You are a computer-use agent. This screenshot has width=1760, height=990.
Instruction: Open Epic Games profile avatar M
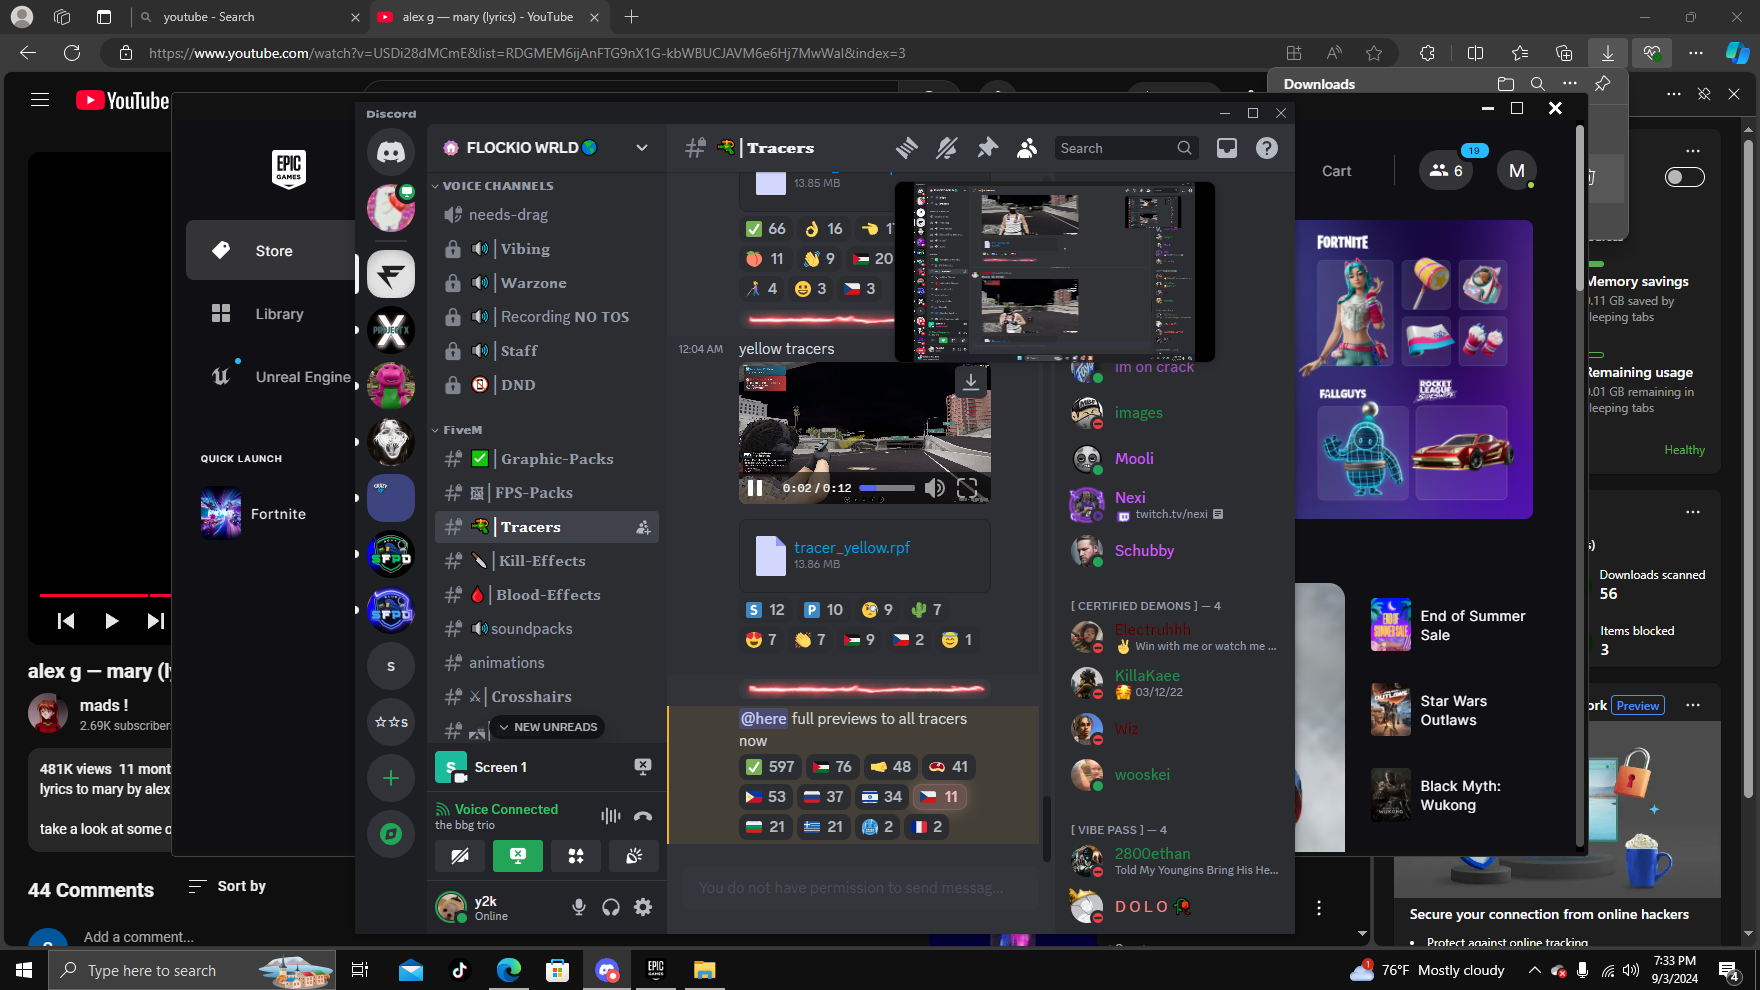pyautogui.click(x=1517, y=171)
